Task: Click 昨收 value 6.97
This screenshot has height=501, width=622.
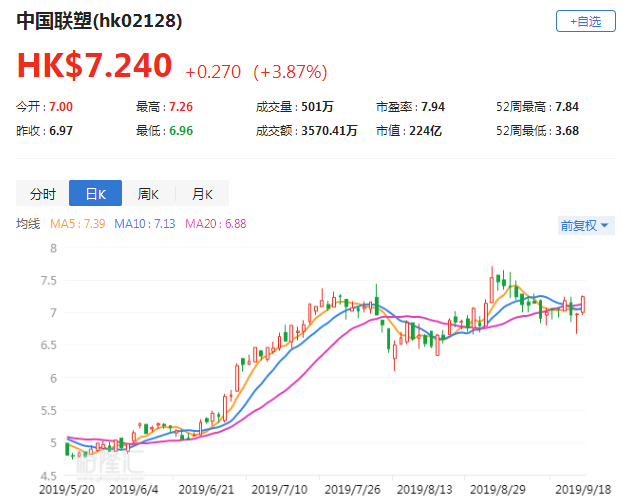Action: 61,131
